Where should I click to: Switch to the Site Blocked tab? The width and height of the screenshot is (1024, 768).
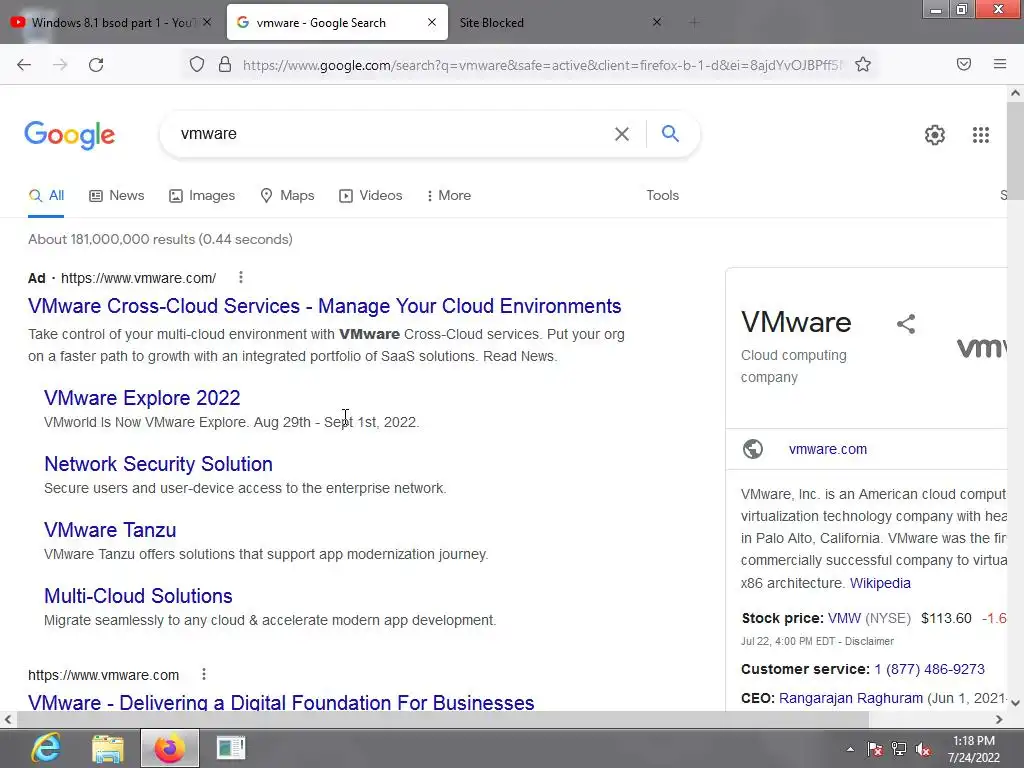click(x=491, y=22)
